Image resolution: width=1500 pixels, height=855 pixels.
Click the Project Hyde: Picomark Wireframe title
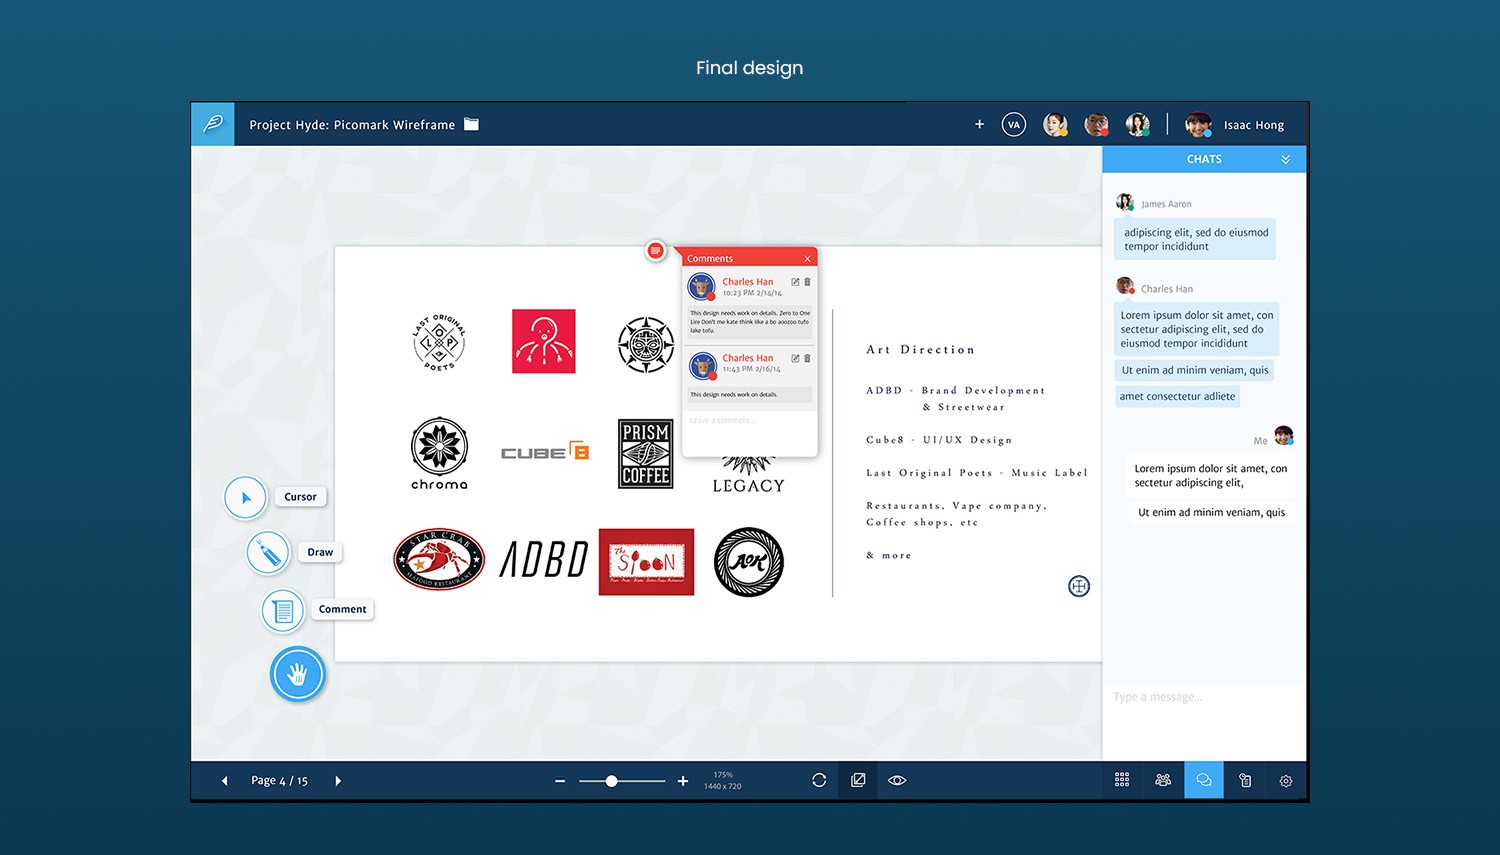coord(352,125)
